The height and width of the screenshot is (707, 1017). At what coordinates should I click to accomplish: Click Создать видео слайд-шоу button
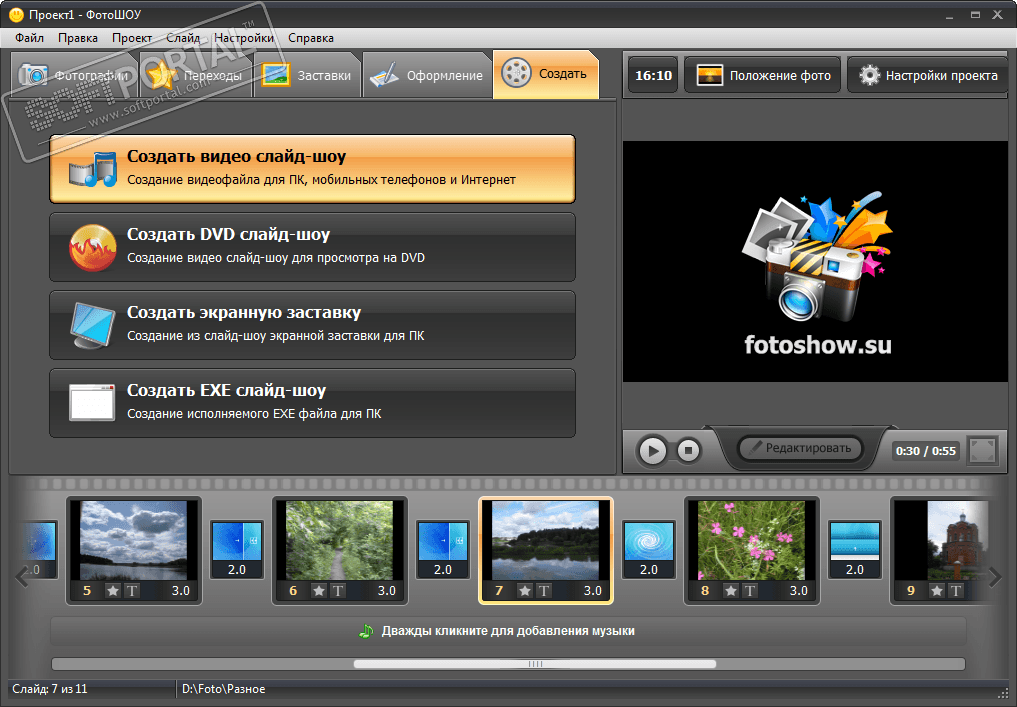coord(312,169)
